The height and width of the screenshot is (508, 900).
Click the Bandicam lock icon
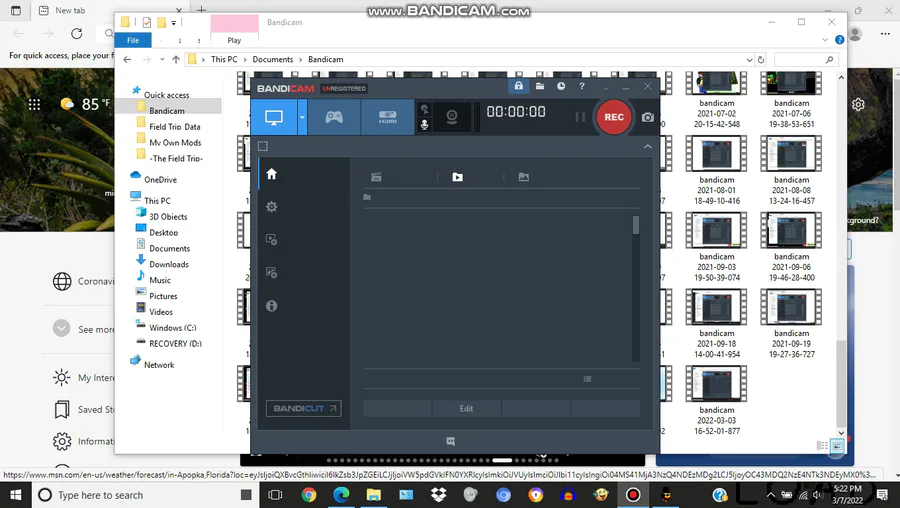tap(518, 86)
